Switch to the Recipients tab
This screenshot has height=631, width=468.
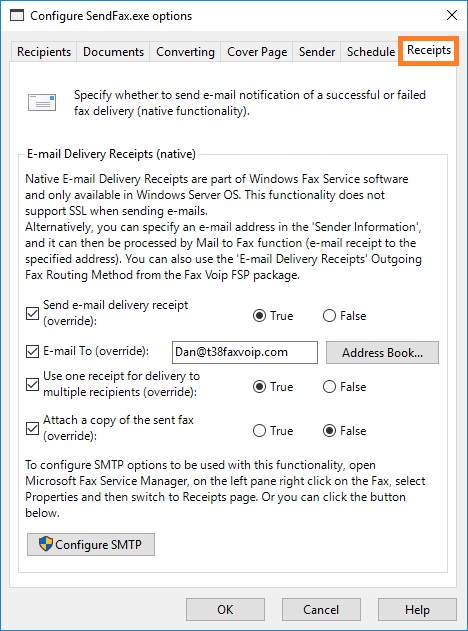tap(44, 52)
